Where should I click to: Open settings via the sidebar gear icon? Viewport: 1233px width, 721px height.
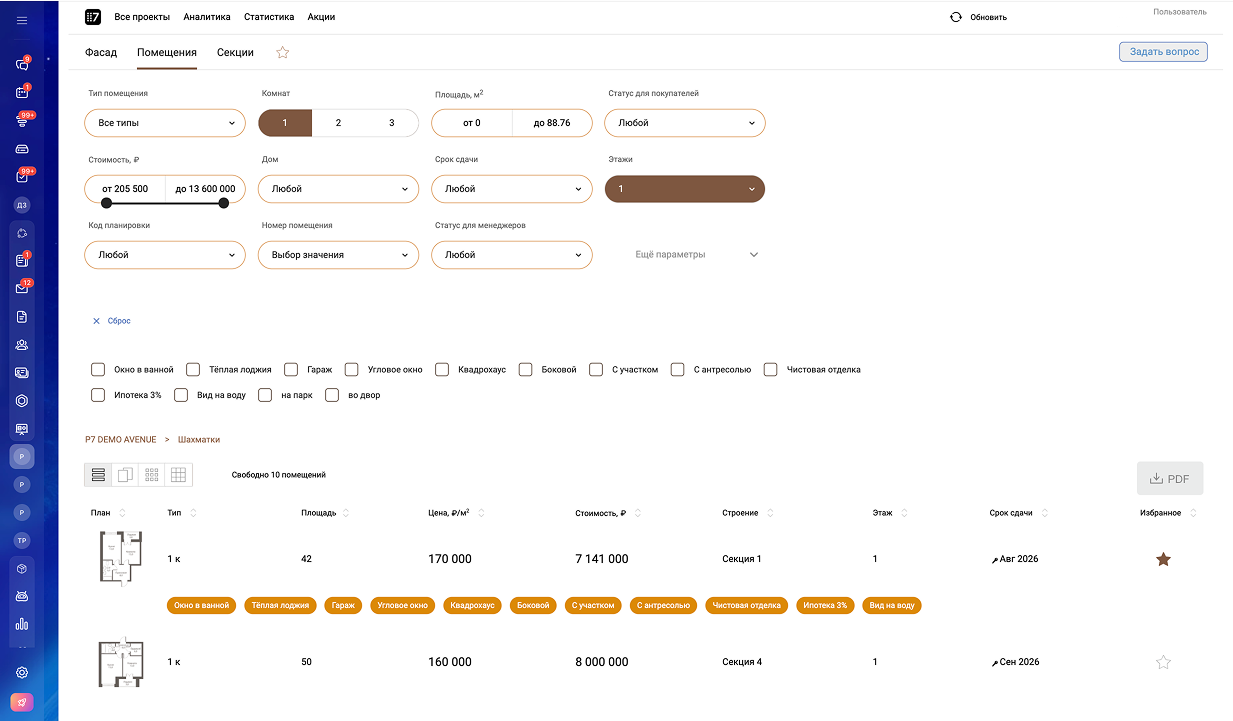tap(22, 673)
